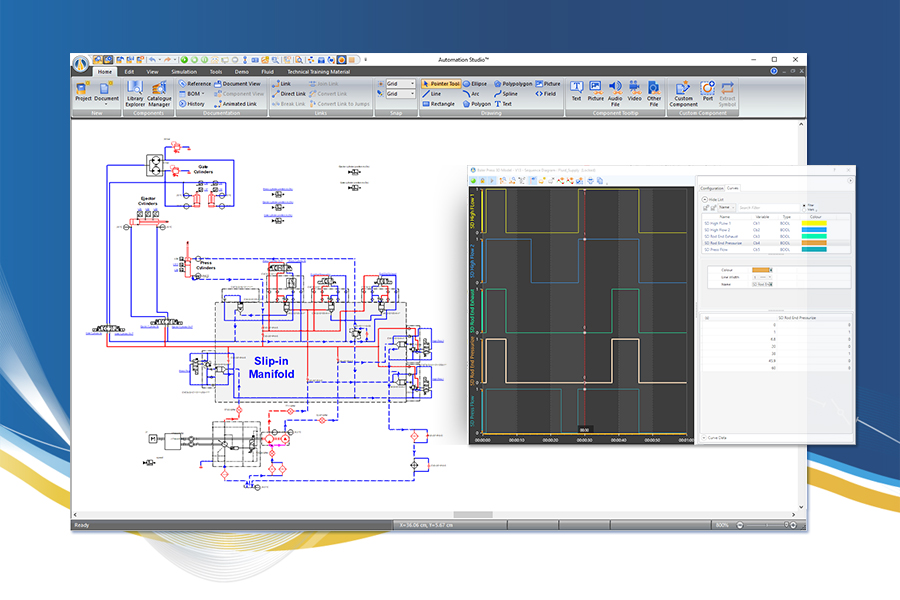Click the Automation Studio application logo button

[x=81, y=63]
